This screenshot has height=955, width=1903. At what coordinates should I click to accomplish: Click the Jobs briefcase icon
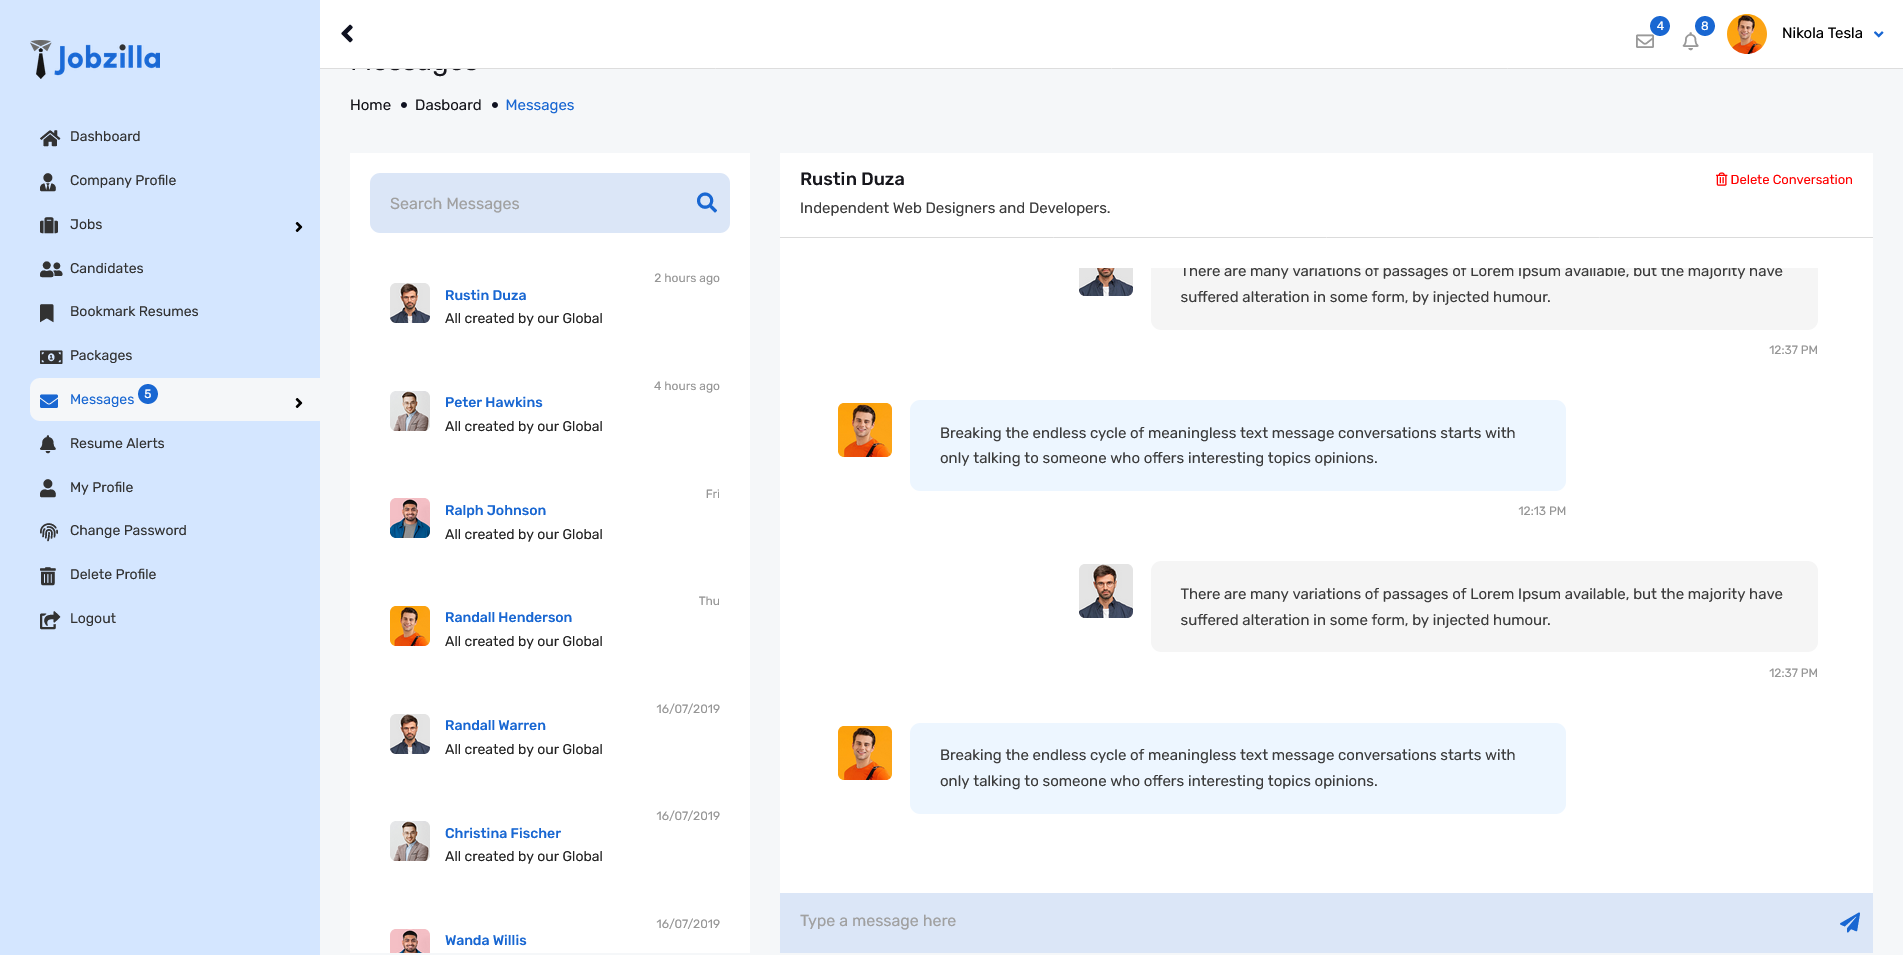point(49,225)
